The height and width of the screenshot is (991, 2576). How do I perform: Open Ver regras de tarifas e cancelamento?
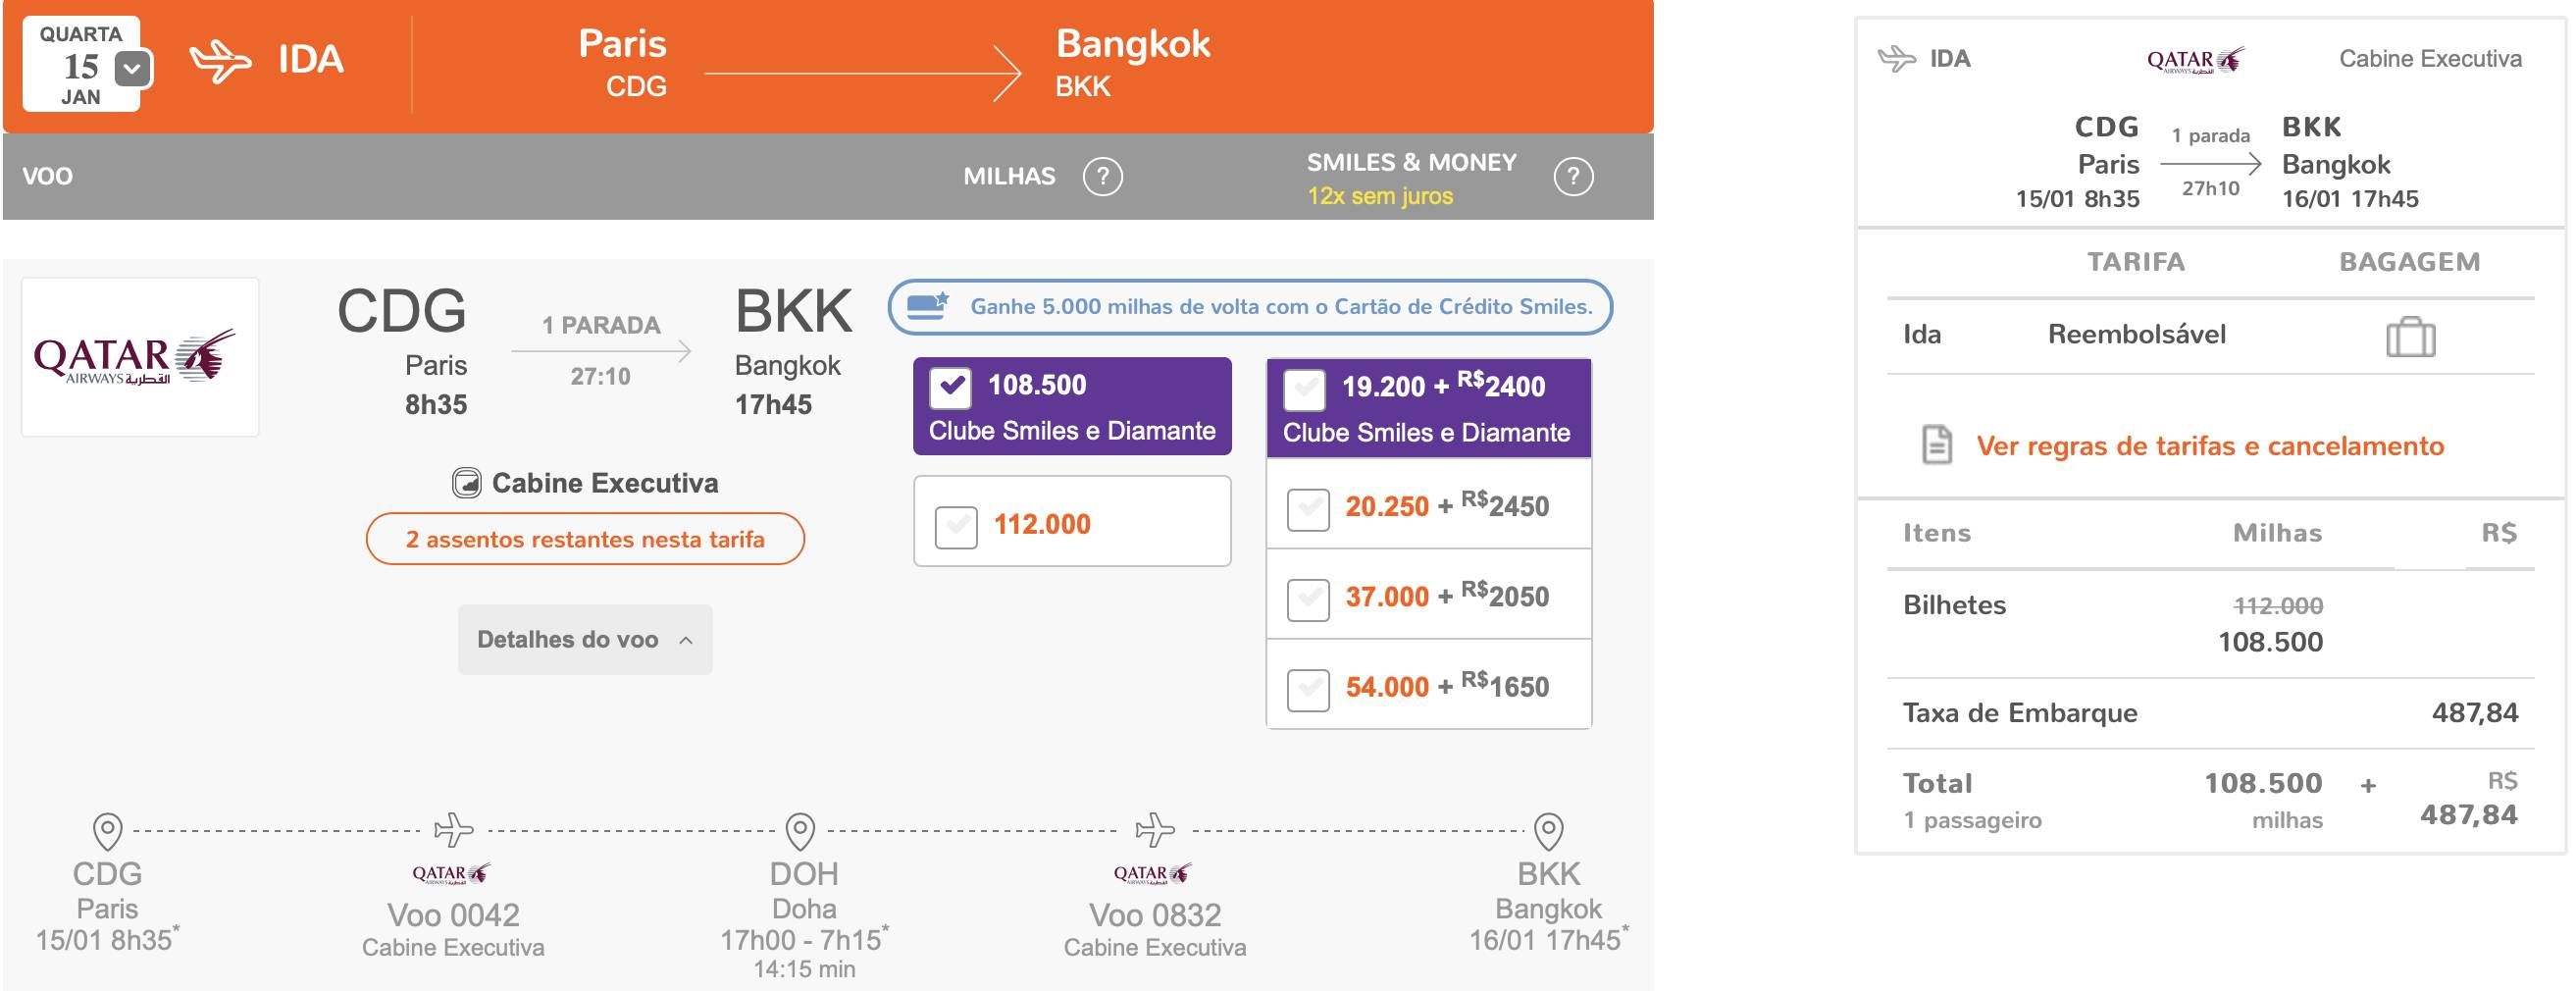[x=2210, y=446]
